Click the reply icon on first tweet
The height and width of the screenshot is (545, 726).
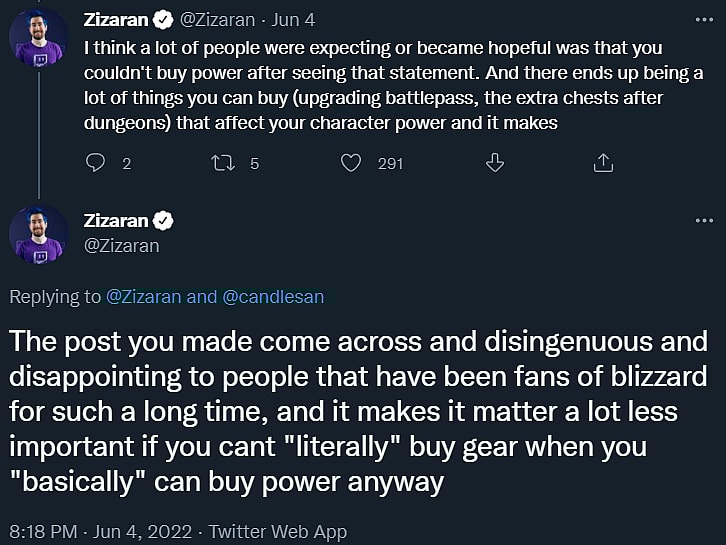point(96,162)
